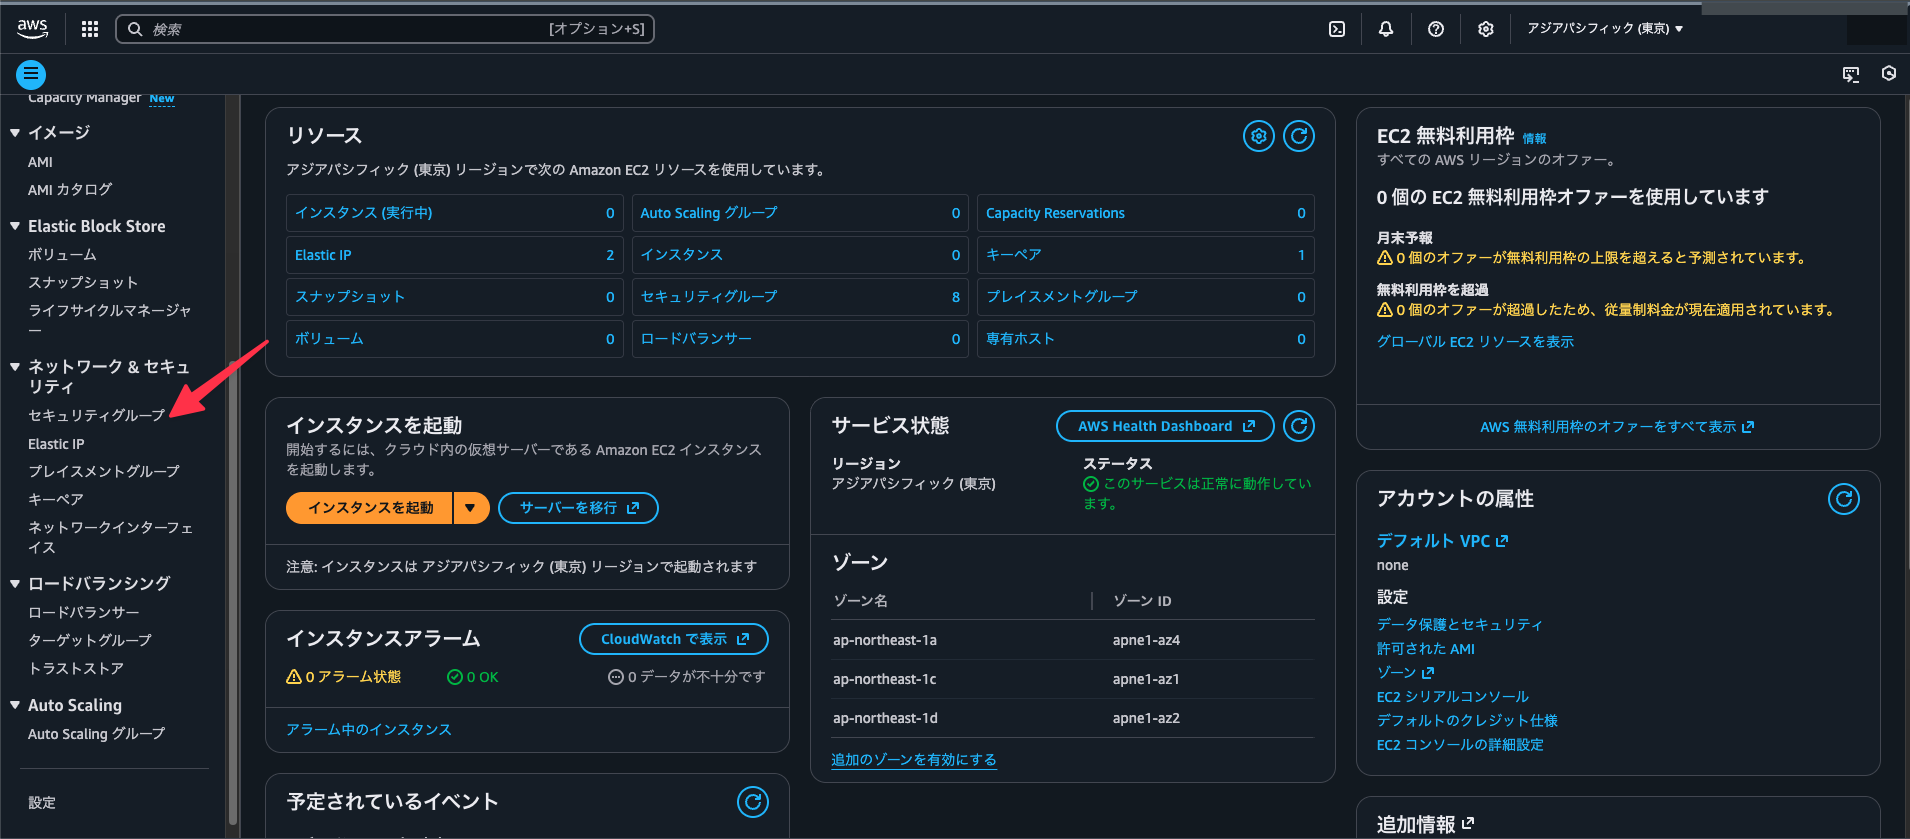Click the search input field
Screen dimensions: 1910x839
point(385,29)
